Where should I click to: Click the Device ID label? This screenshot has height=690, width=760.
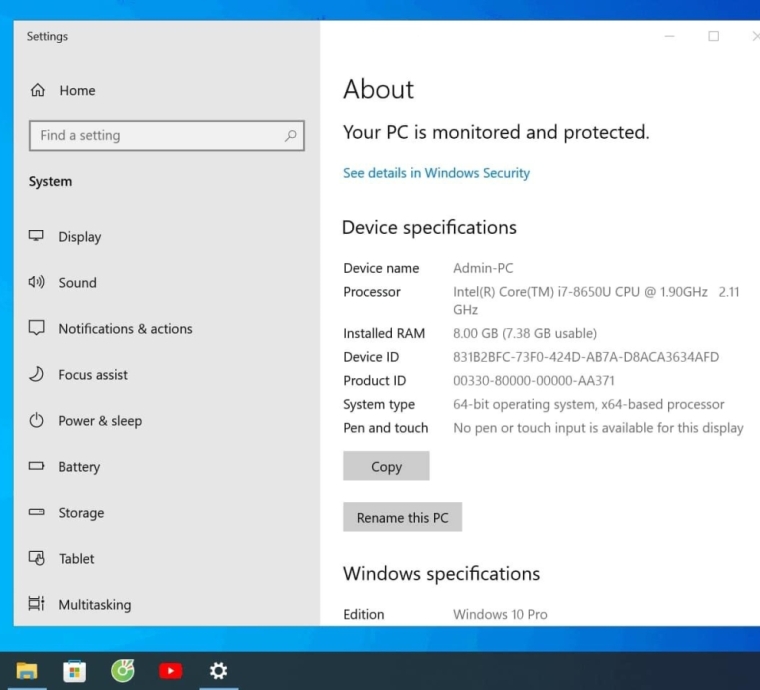(371, 357)
